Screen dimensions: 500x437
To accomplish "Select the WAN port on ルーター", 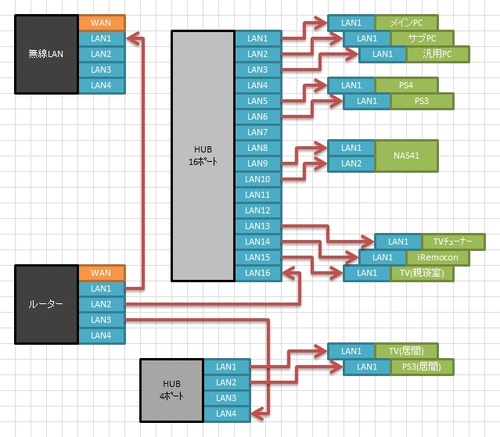I will pyautogui.click(x=102, y=273).
